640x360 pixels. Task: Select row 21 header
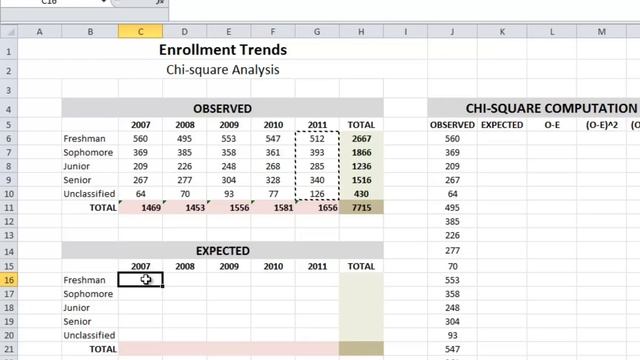tap(9, 349)
